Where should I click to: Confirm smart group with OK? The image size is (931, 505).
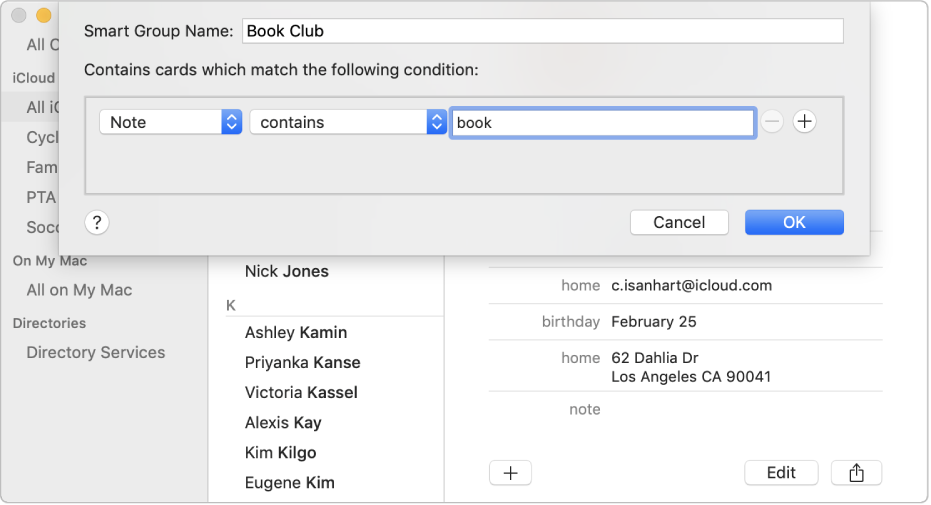point(794,223)
